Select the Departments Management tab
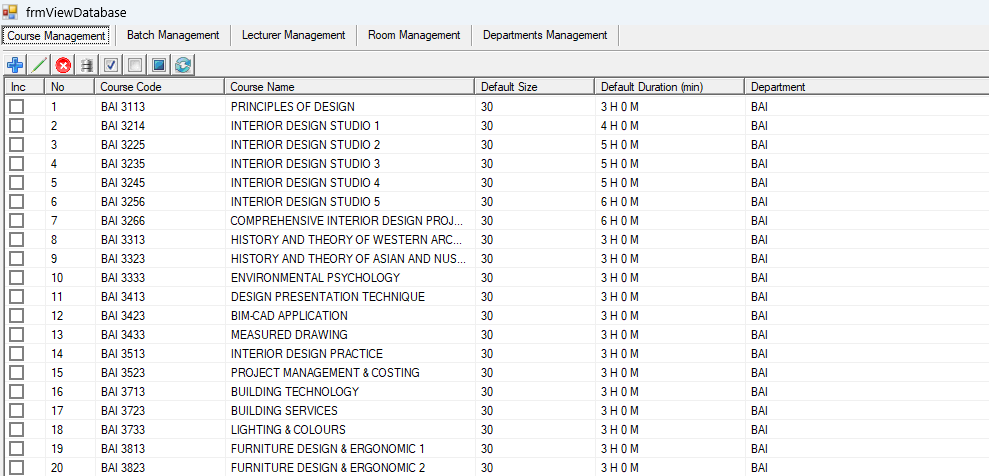Image resolution: width=989 pixels, height=476 pixels. coord(545,35)
